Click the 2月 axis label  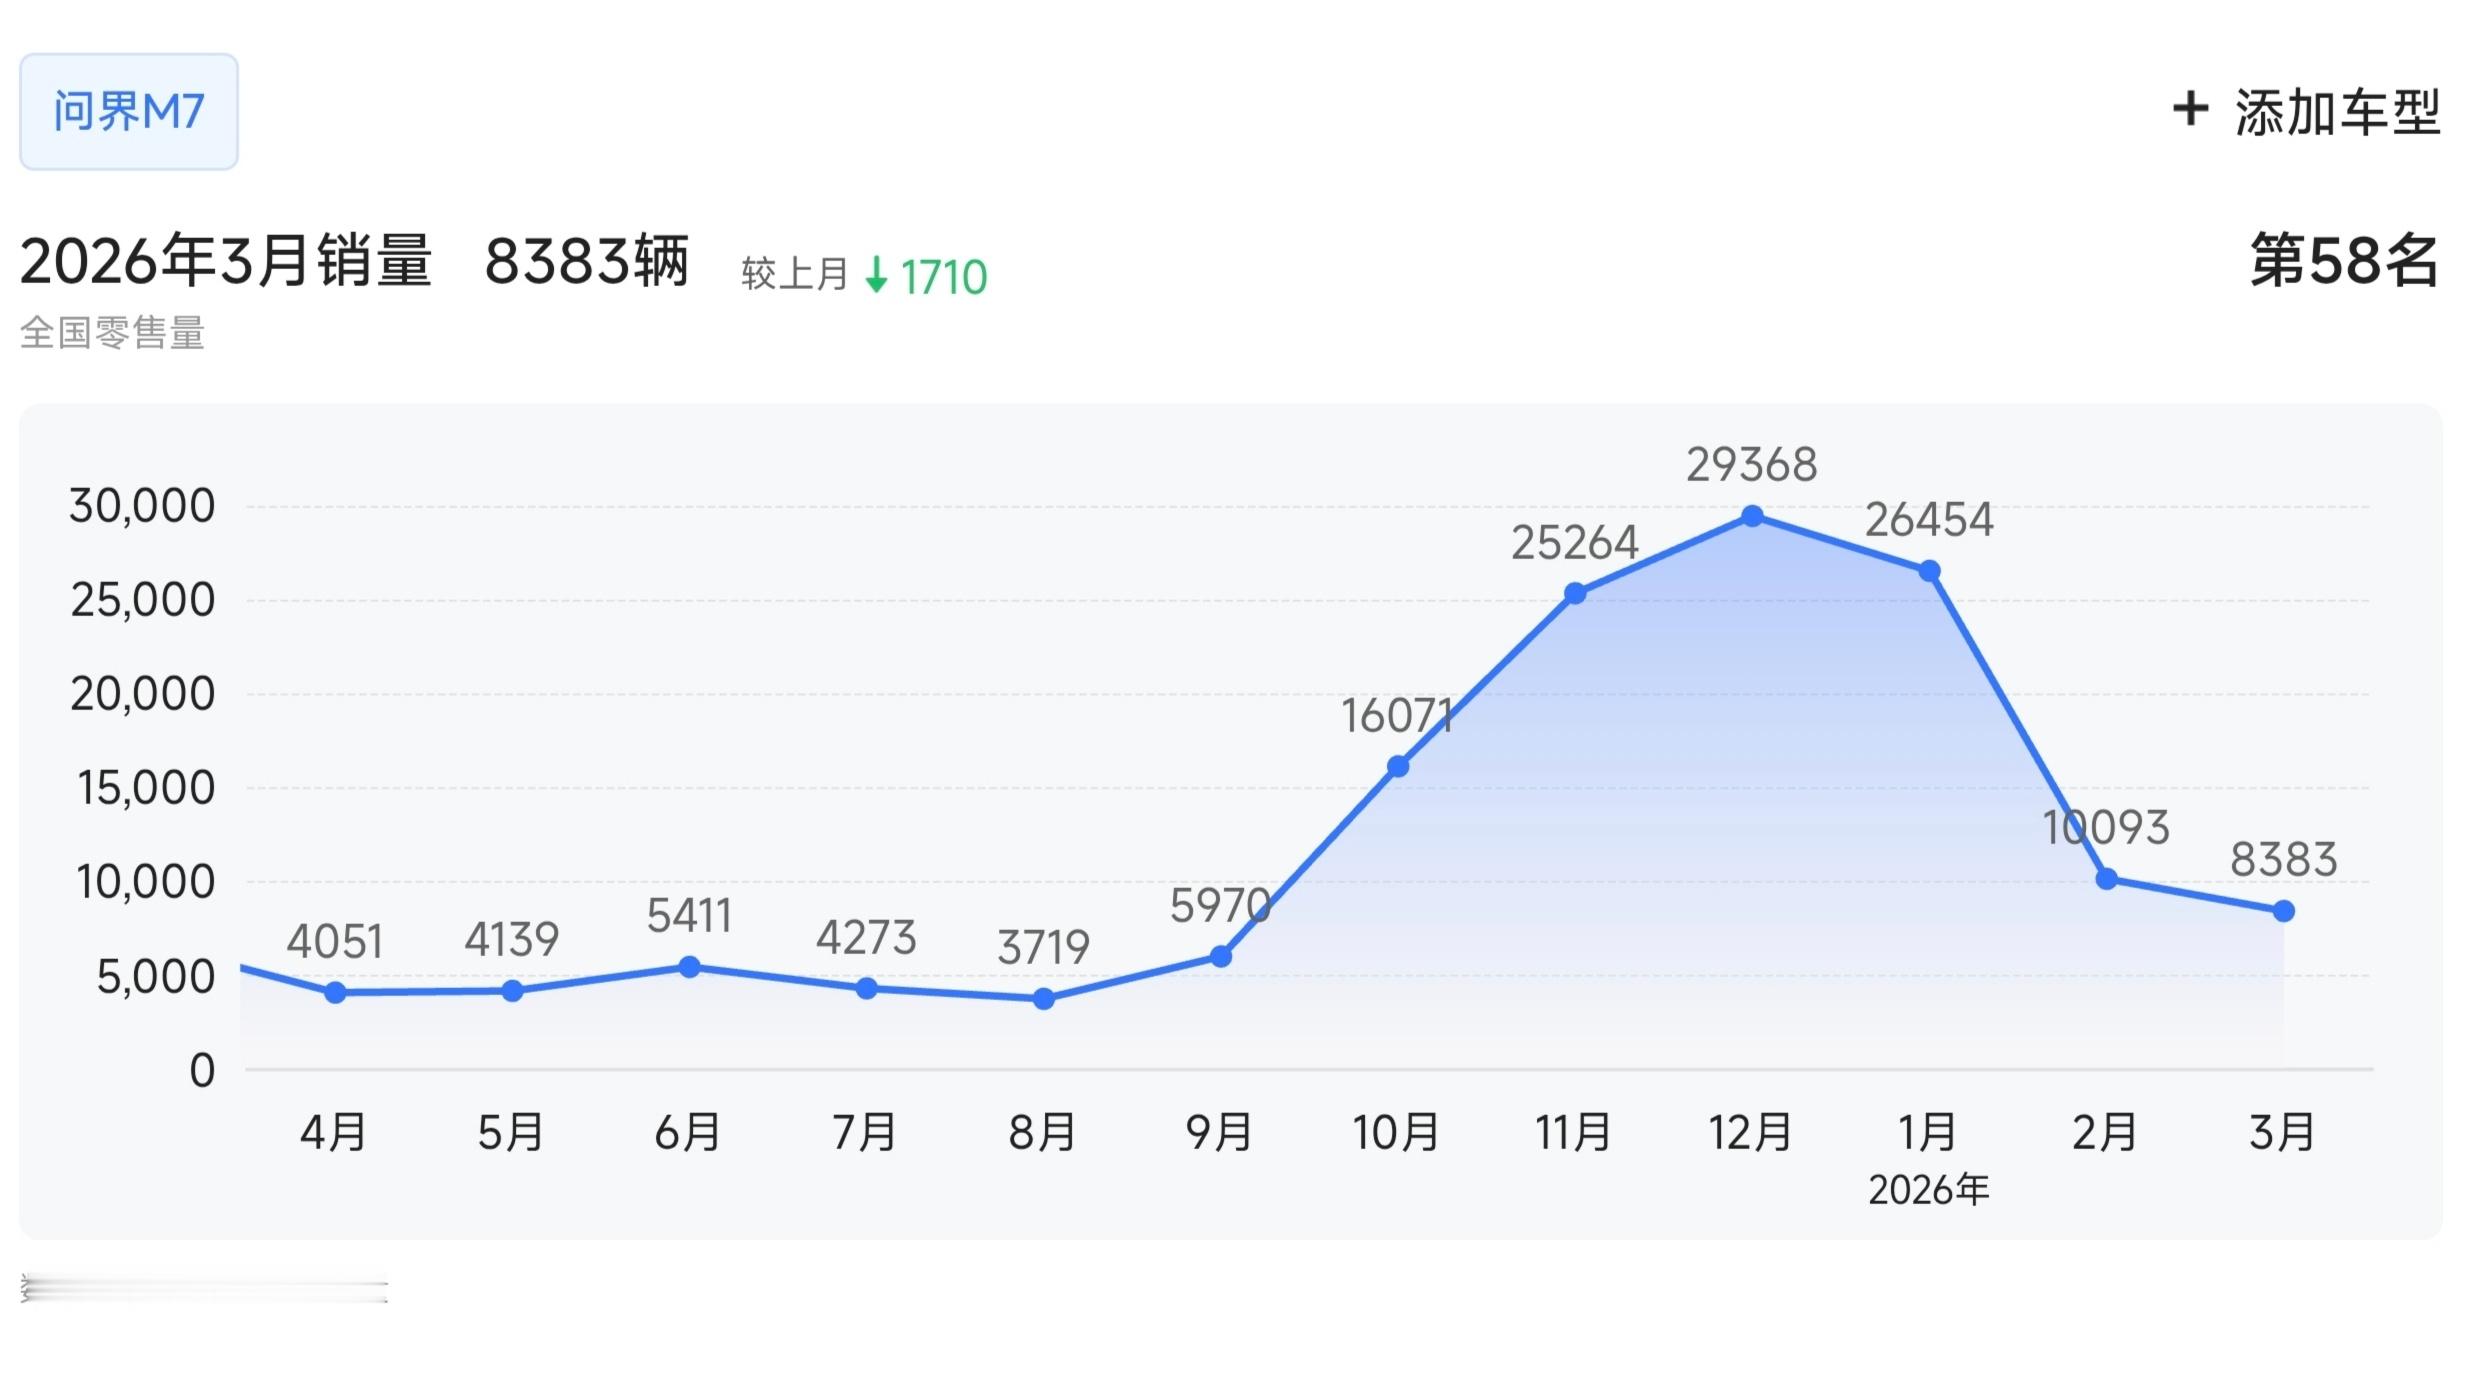(2104, 1132)
